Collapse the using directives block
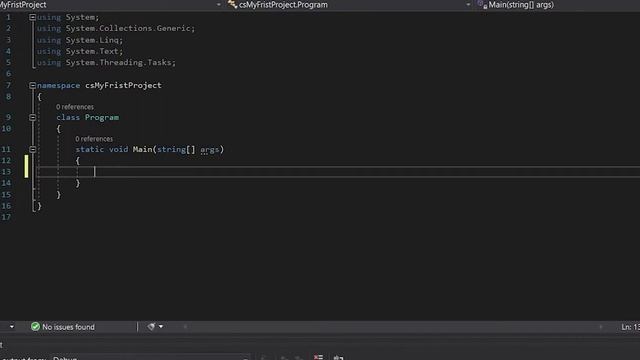 click(x=32, y=17)
